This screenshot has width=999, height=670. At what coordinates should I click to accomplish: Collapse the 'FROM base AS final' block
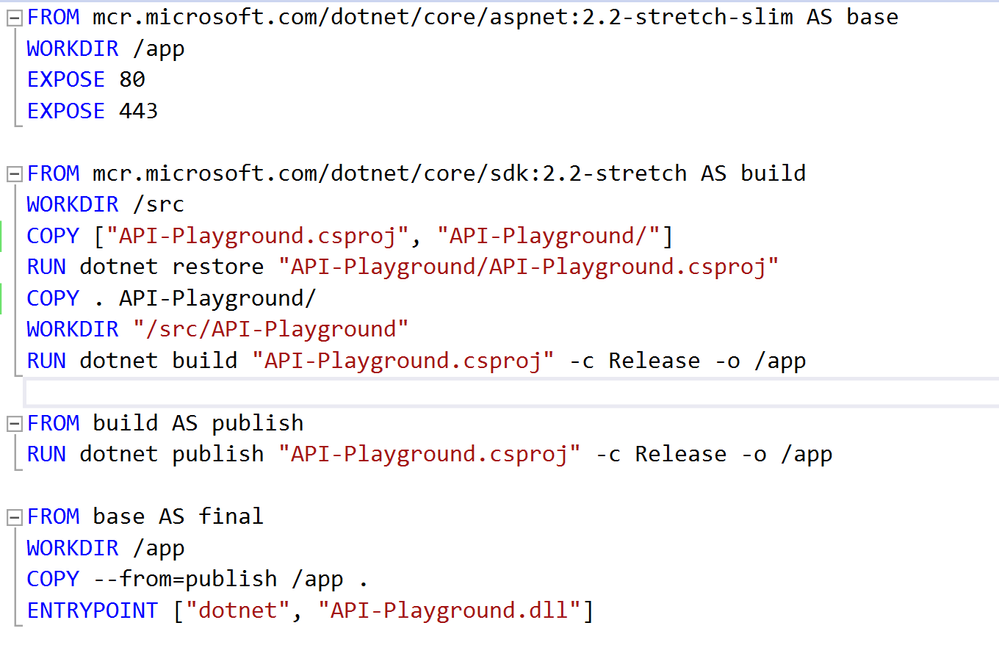14,517
